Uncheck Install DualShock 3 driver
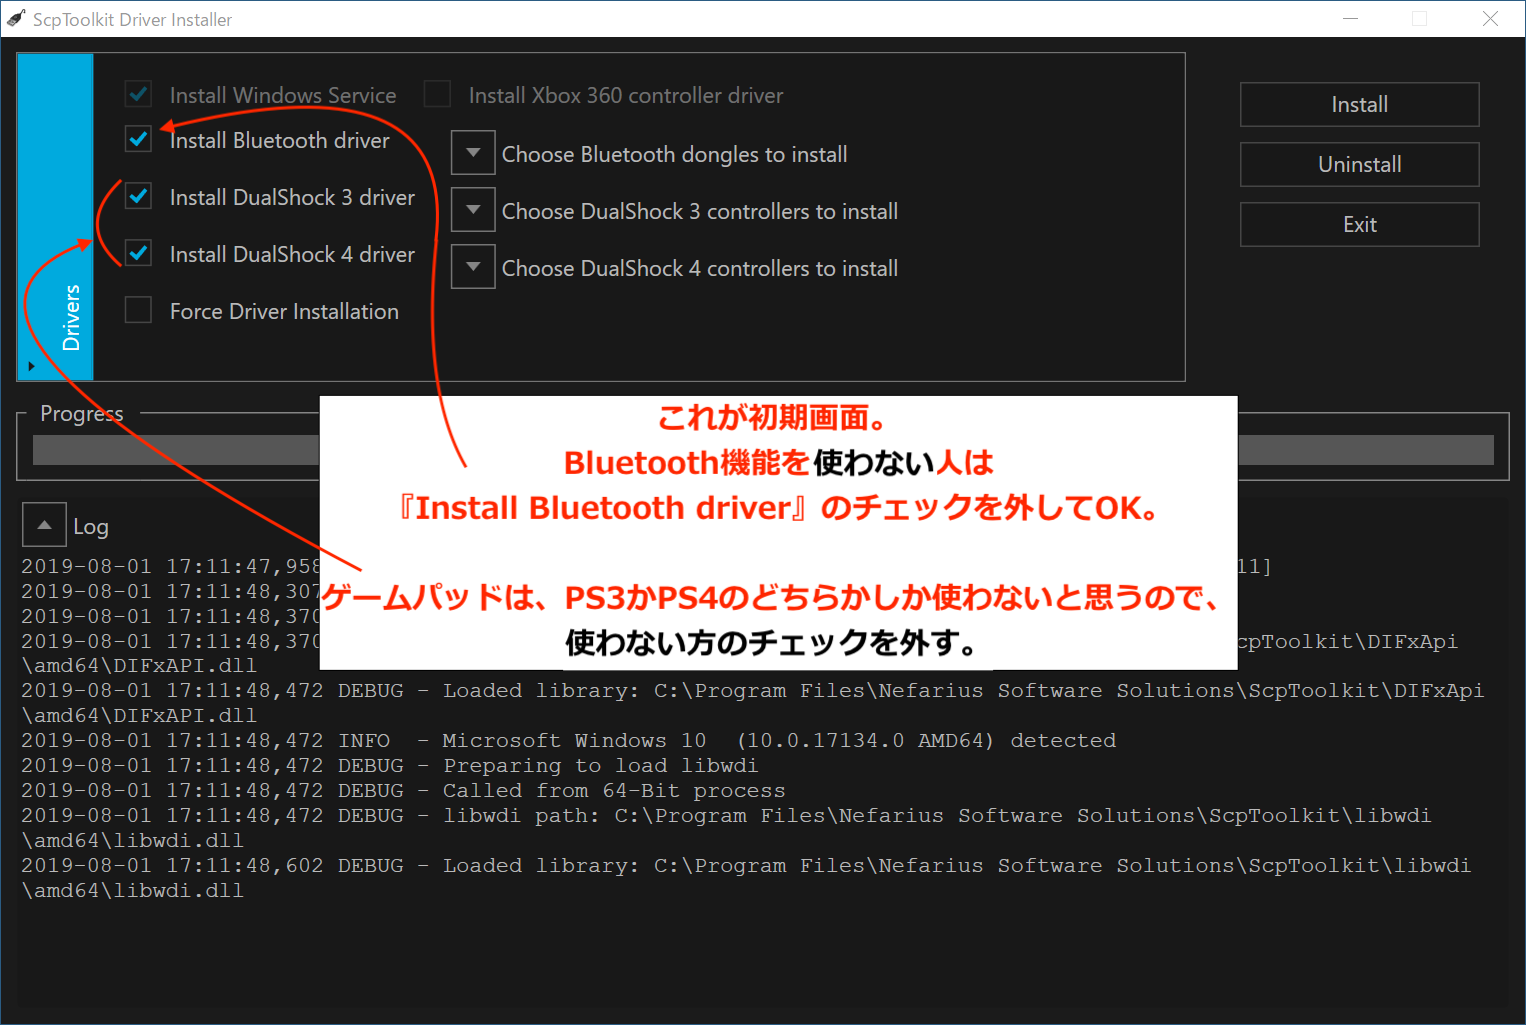This screenshot has width=1526, height=1025. click(x=138, y=197)
